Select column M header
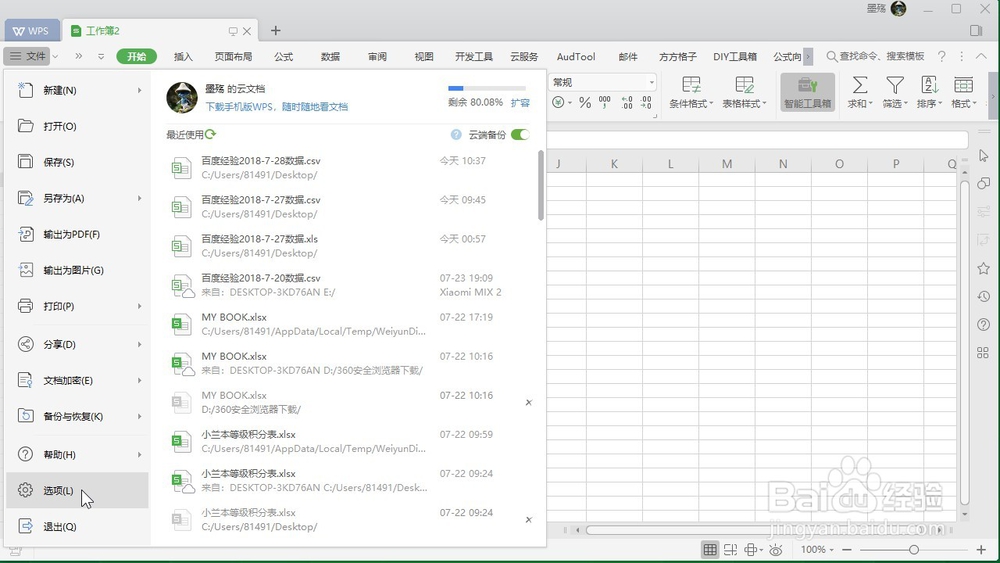This screenshot has height=563, width=1000. tap(726, 164)
